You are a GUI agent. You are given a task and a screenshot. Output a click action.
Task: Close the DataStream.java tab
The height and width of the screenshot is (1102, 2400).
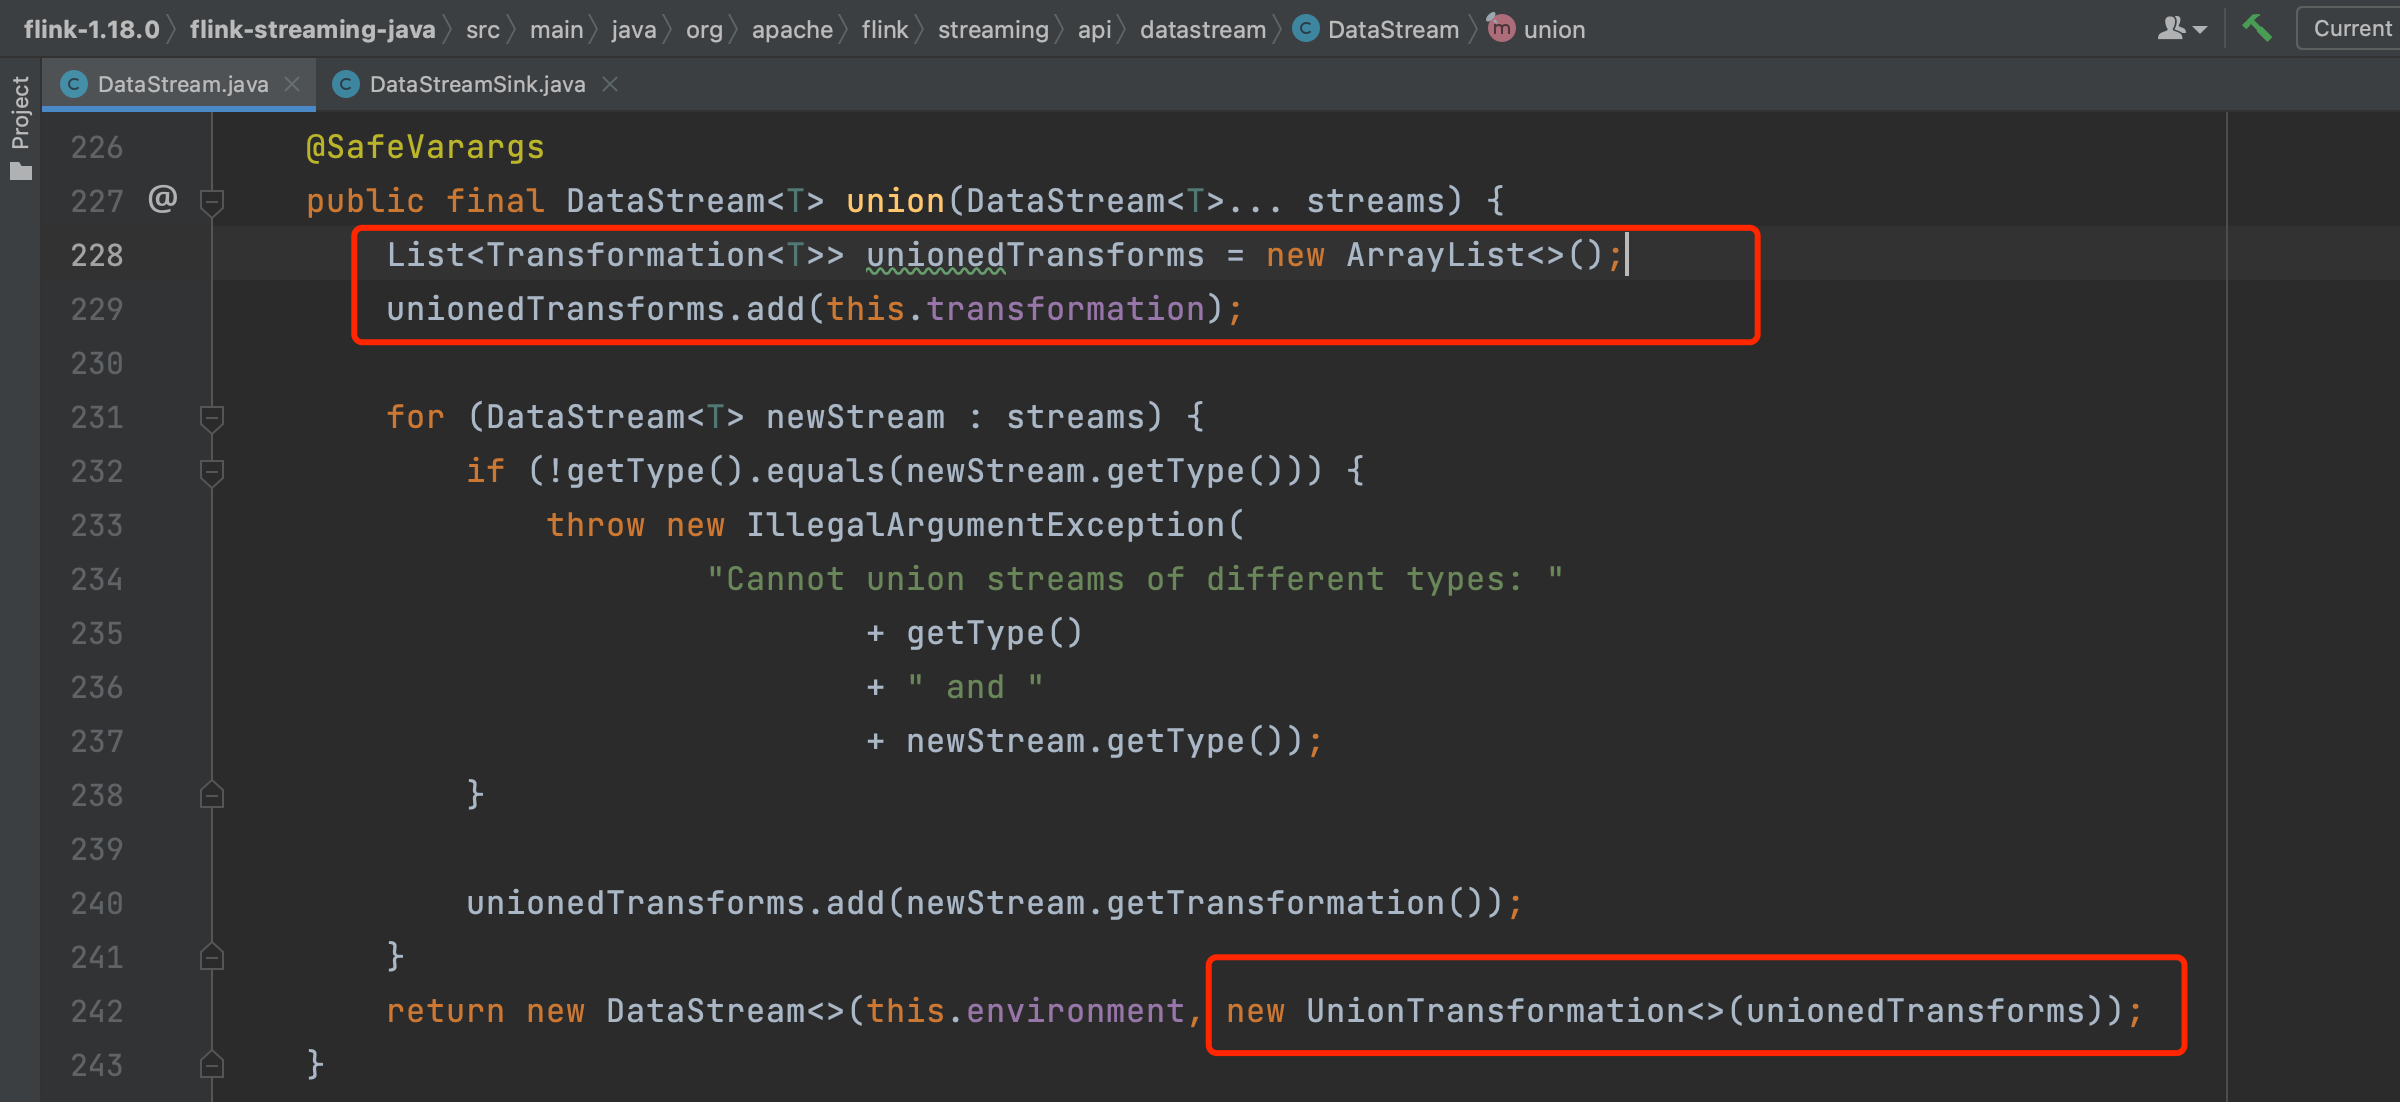(292, 85)
